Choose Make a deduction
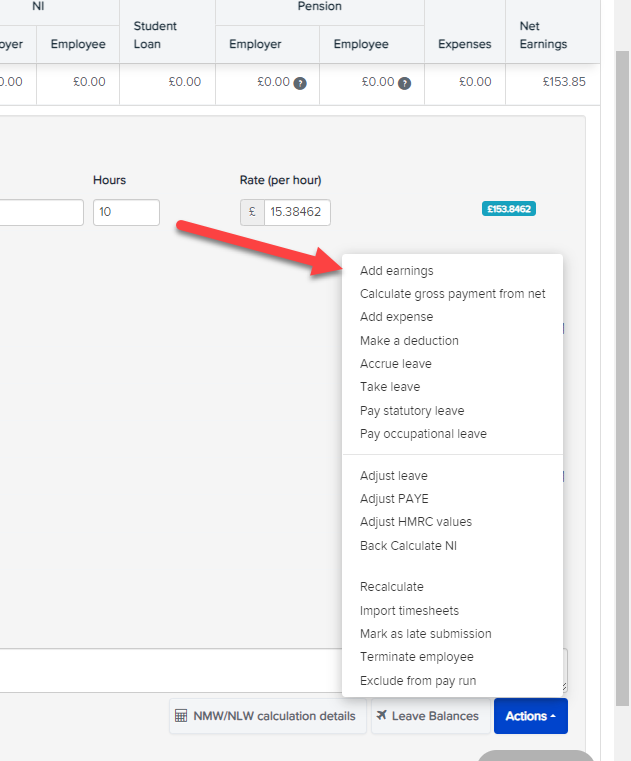Screen dimensions: 631x761 (409, 341)
